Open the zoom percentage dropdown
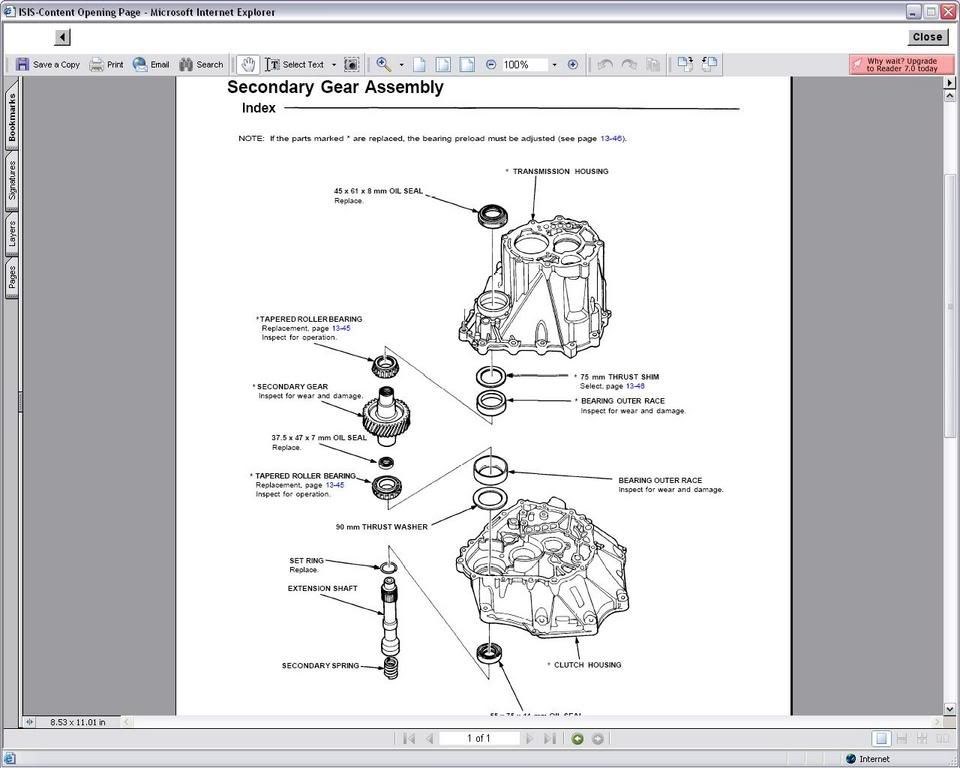This screenshot has height=768, width=960. 554,64
